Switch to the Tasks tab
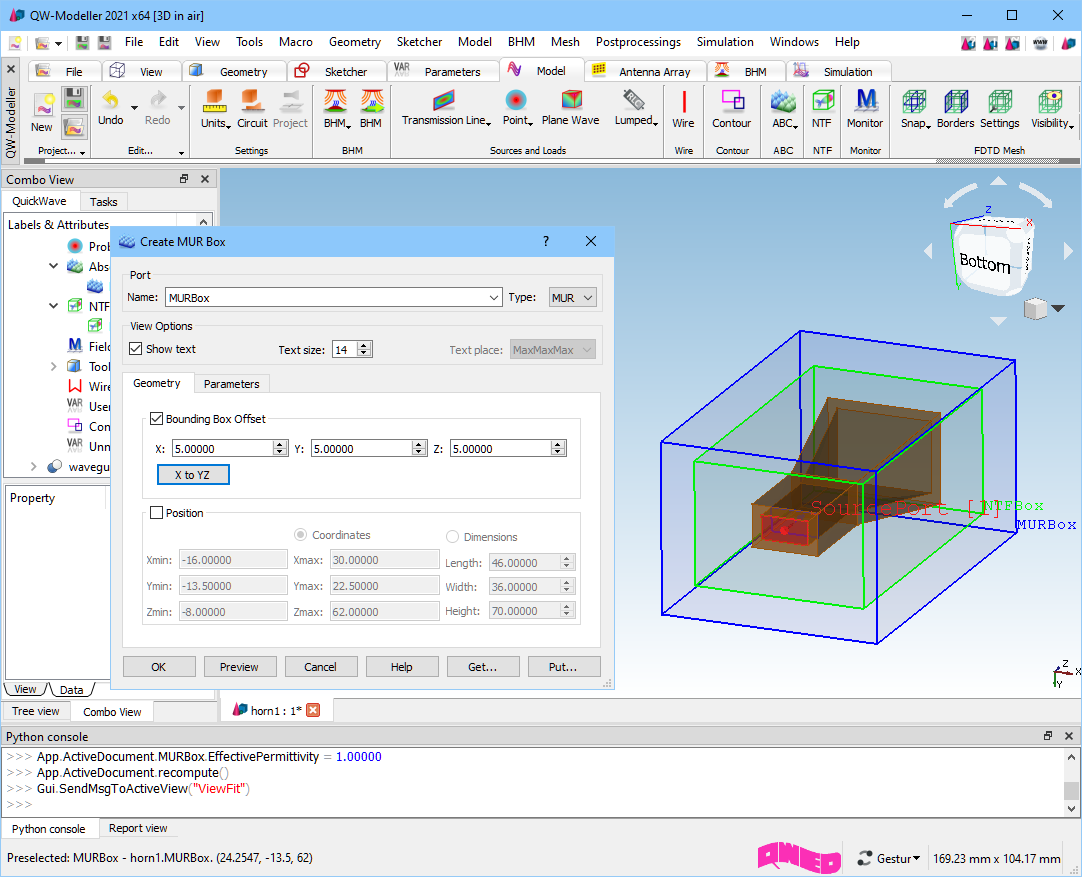This screenshot has height=877, width=1082. click(104, 201)
